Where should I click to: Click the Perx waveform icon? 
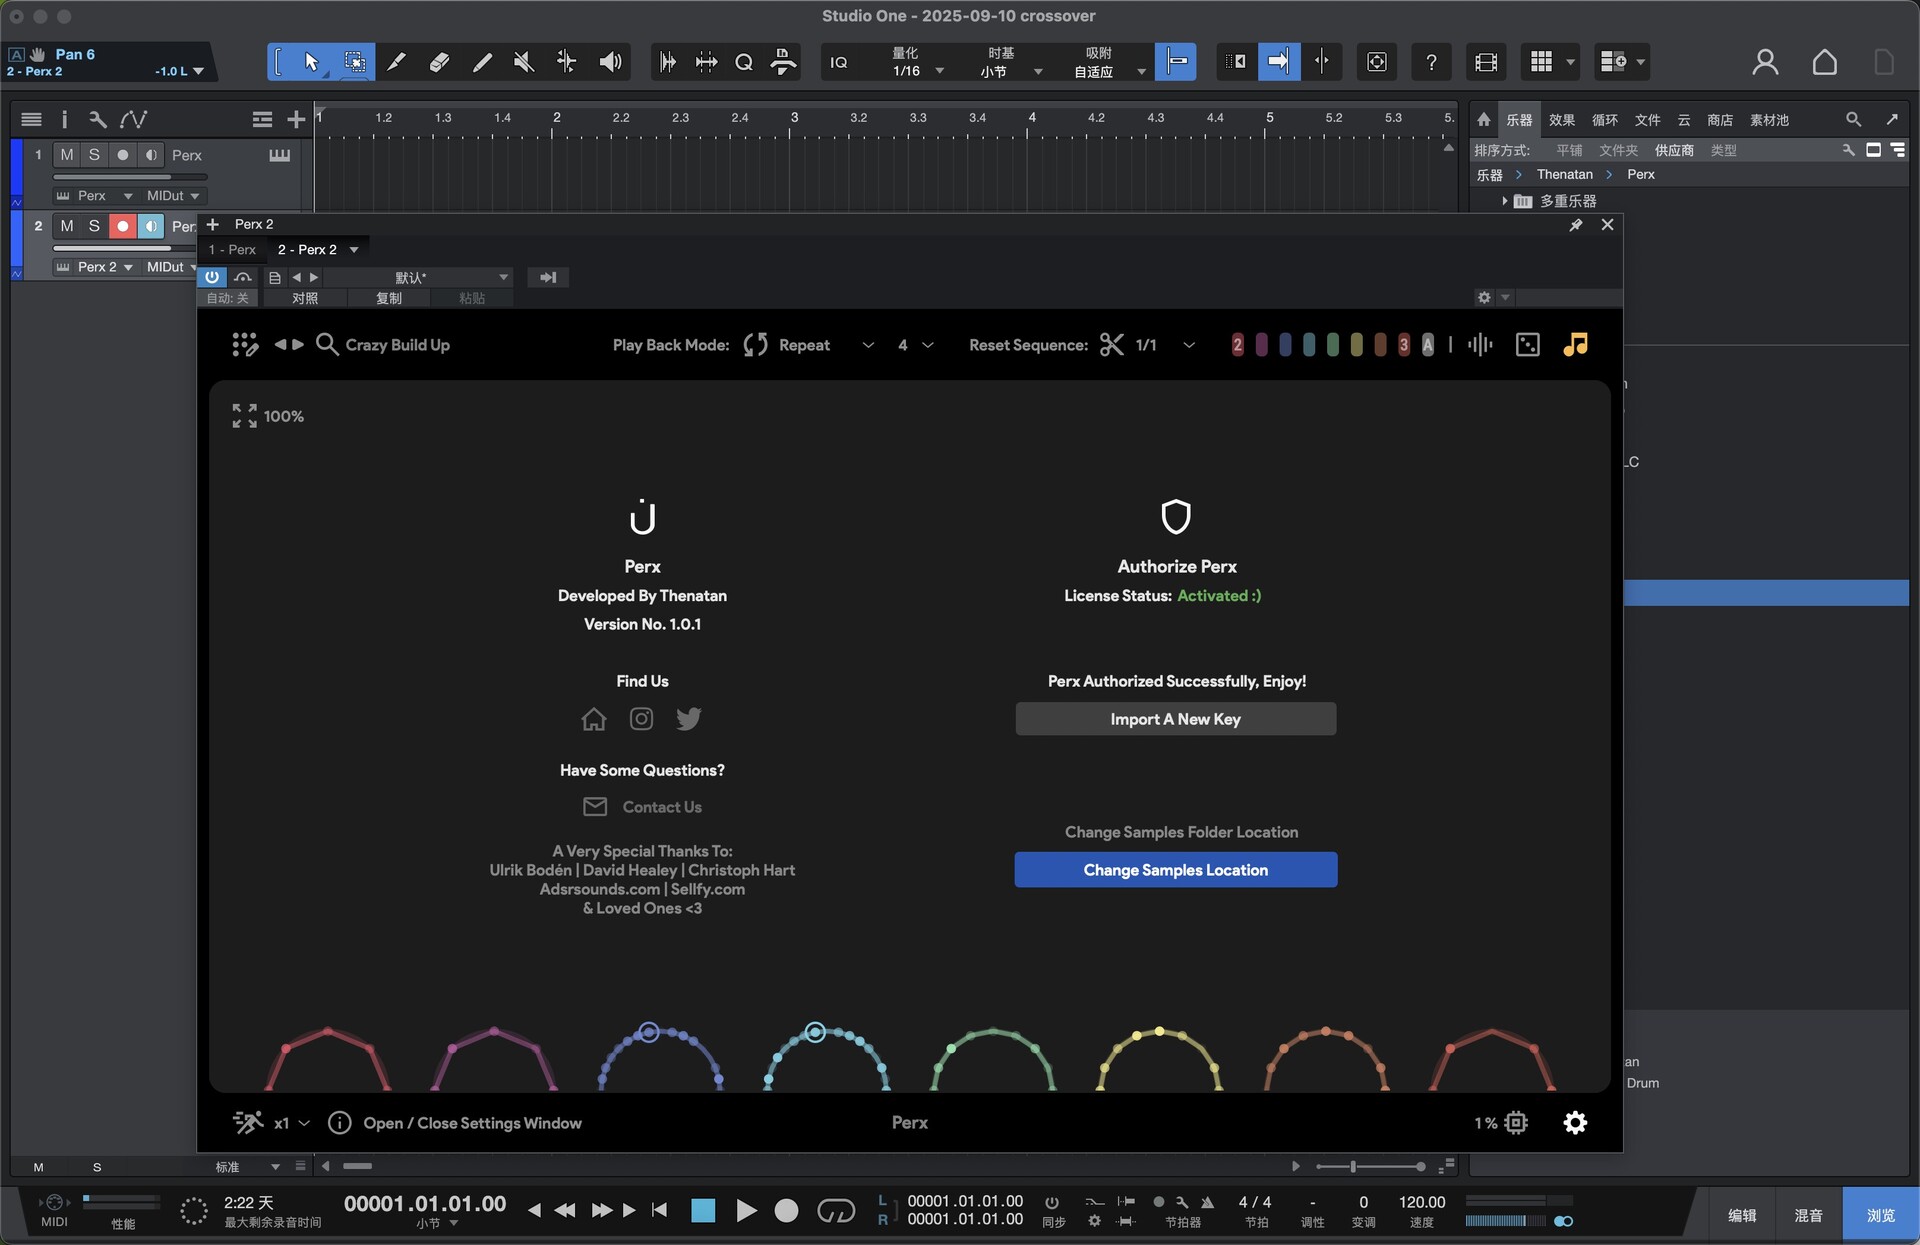[x=1480, y=344]
